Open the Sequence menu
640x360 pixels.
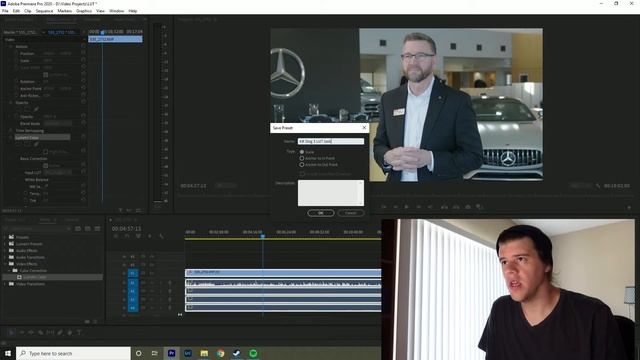[x=44, y=11]
